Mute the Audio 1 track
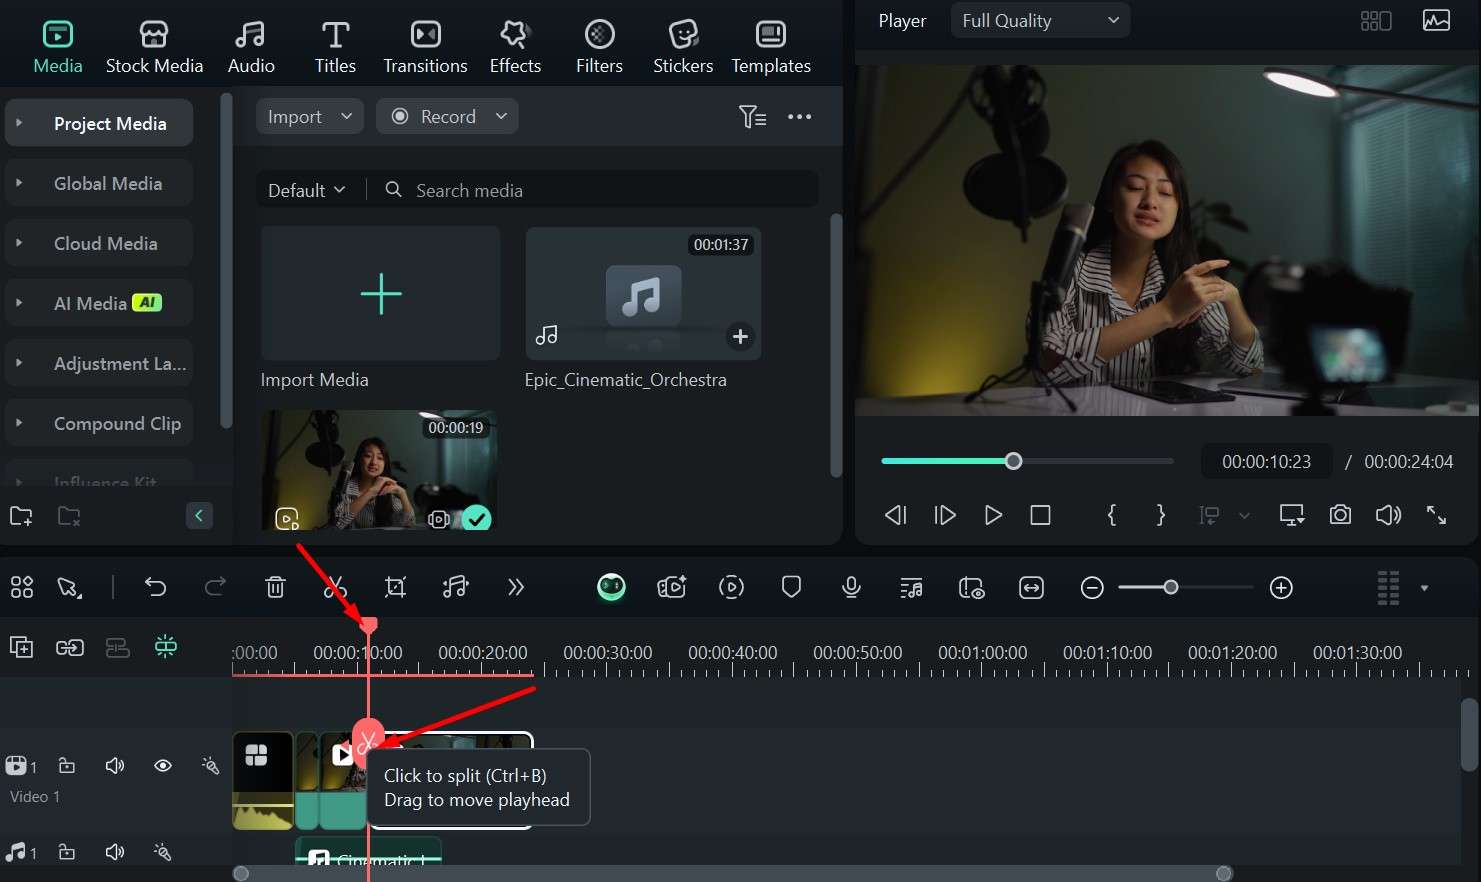This screenshot has width=1481, height=882. (x=115, y=852)
